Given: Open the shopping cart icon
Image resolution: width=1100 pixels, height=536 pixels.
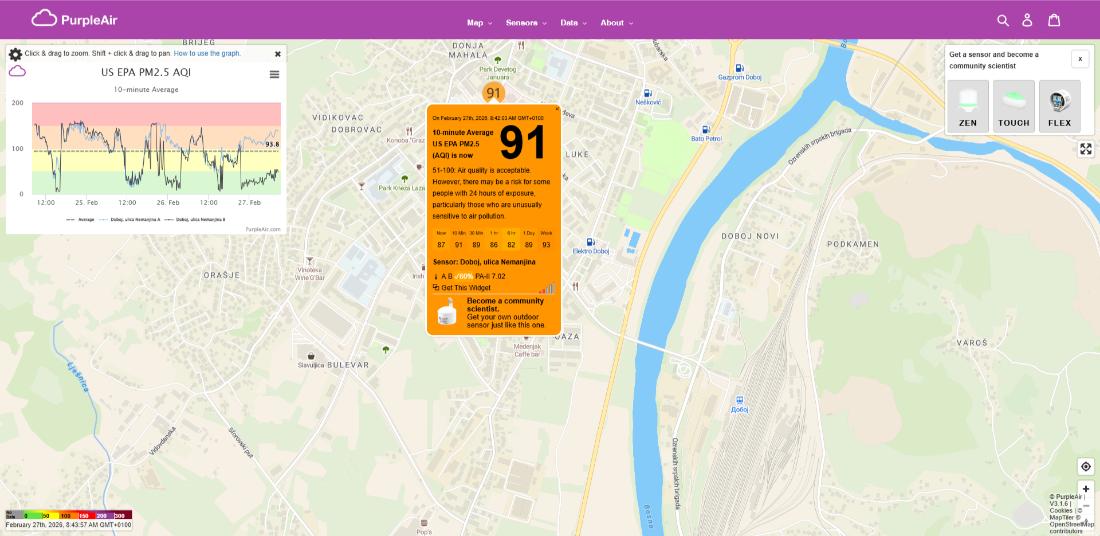Looking at the screenshot, I should click(1054, 20).
